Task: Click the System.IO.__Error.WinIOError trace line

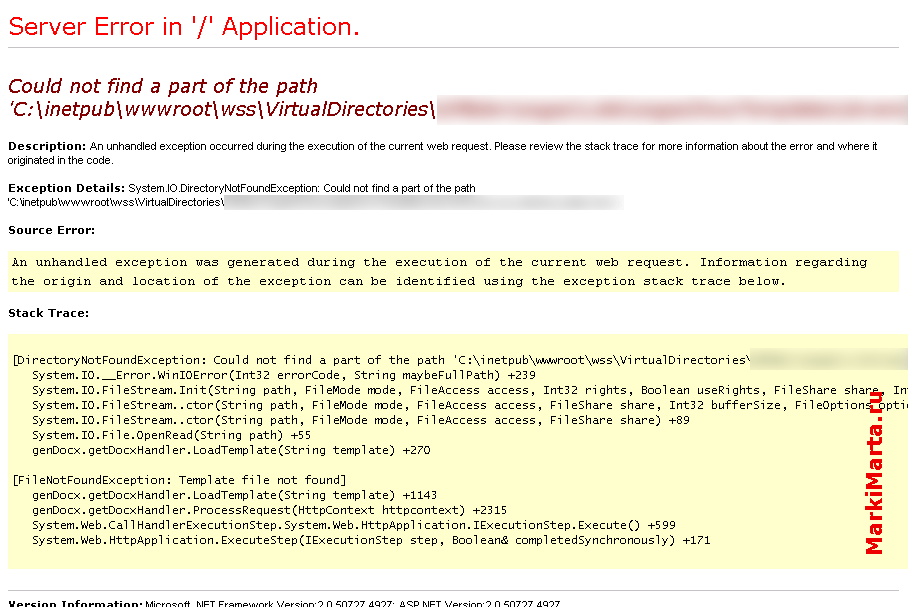Action: pos(284,375)
